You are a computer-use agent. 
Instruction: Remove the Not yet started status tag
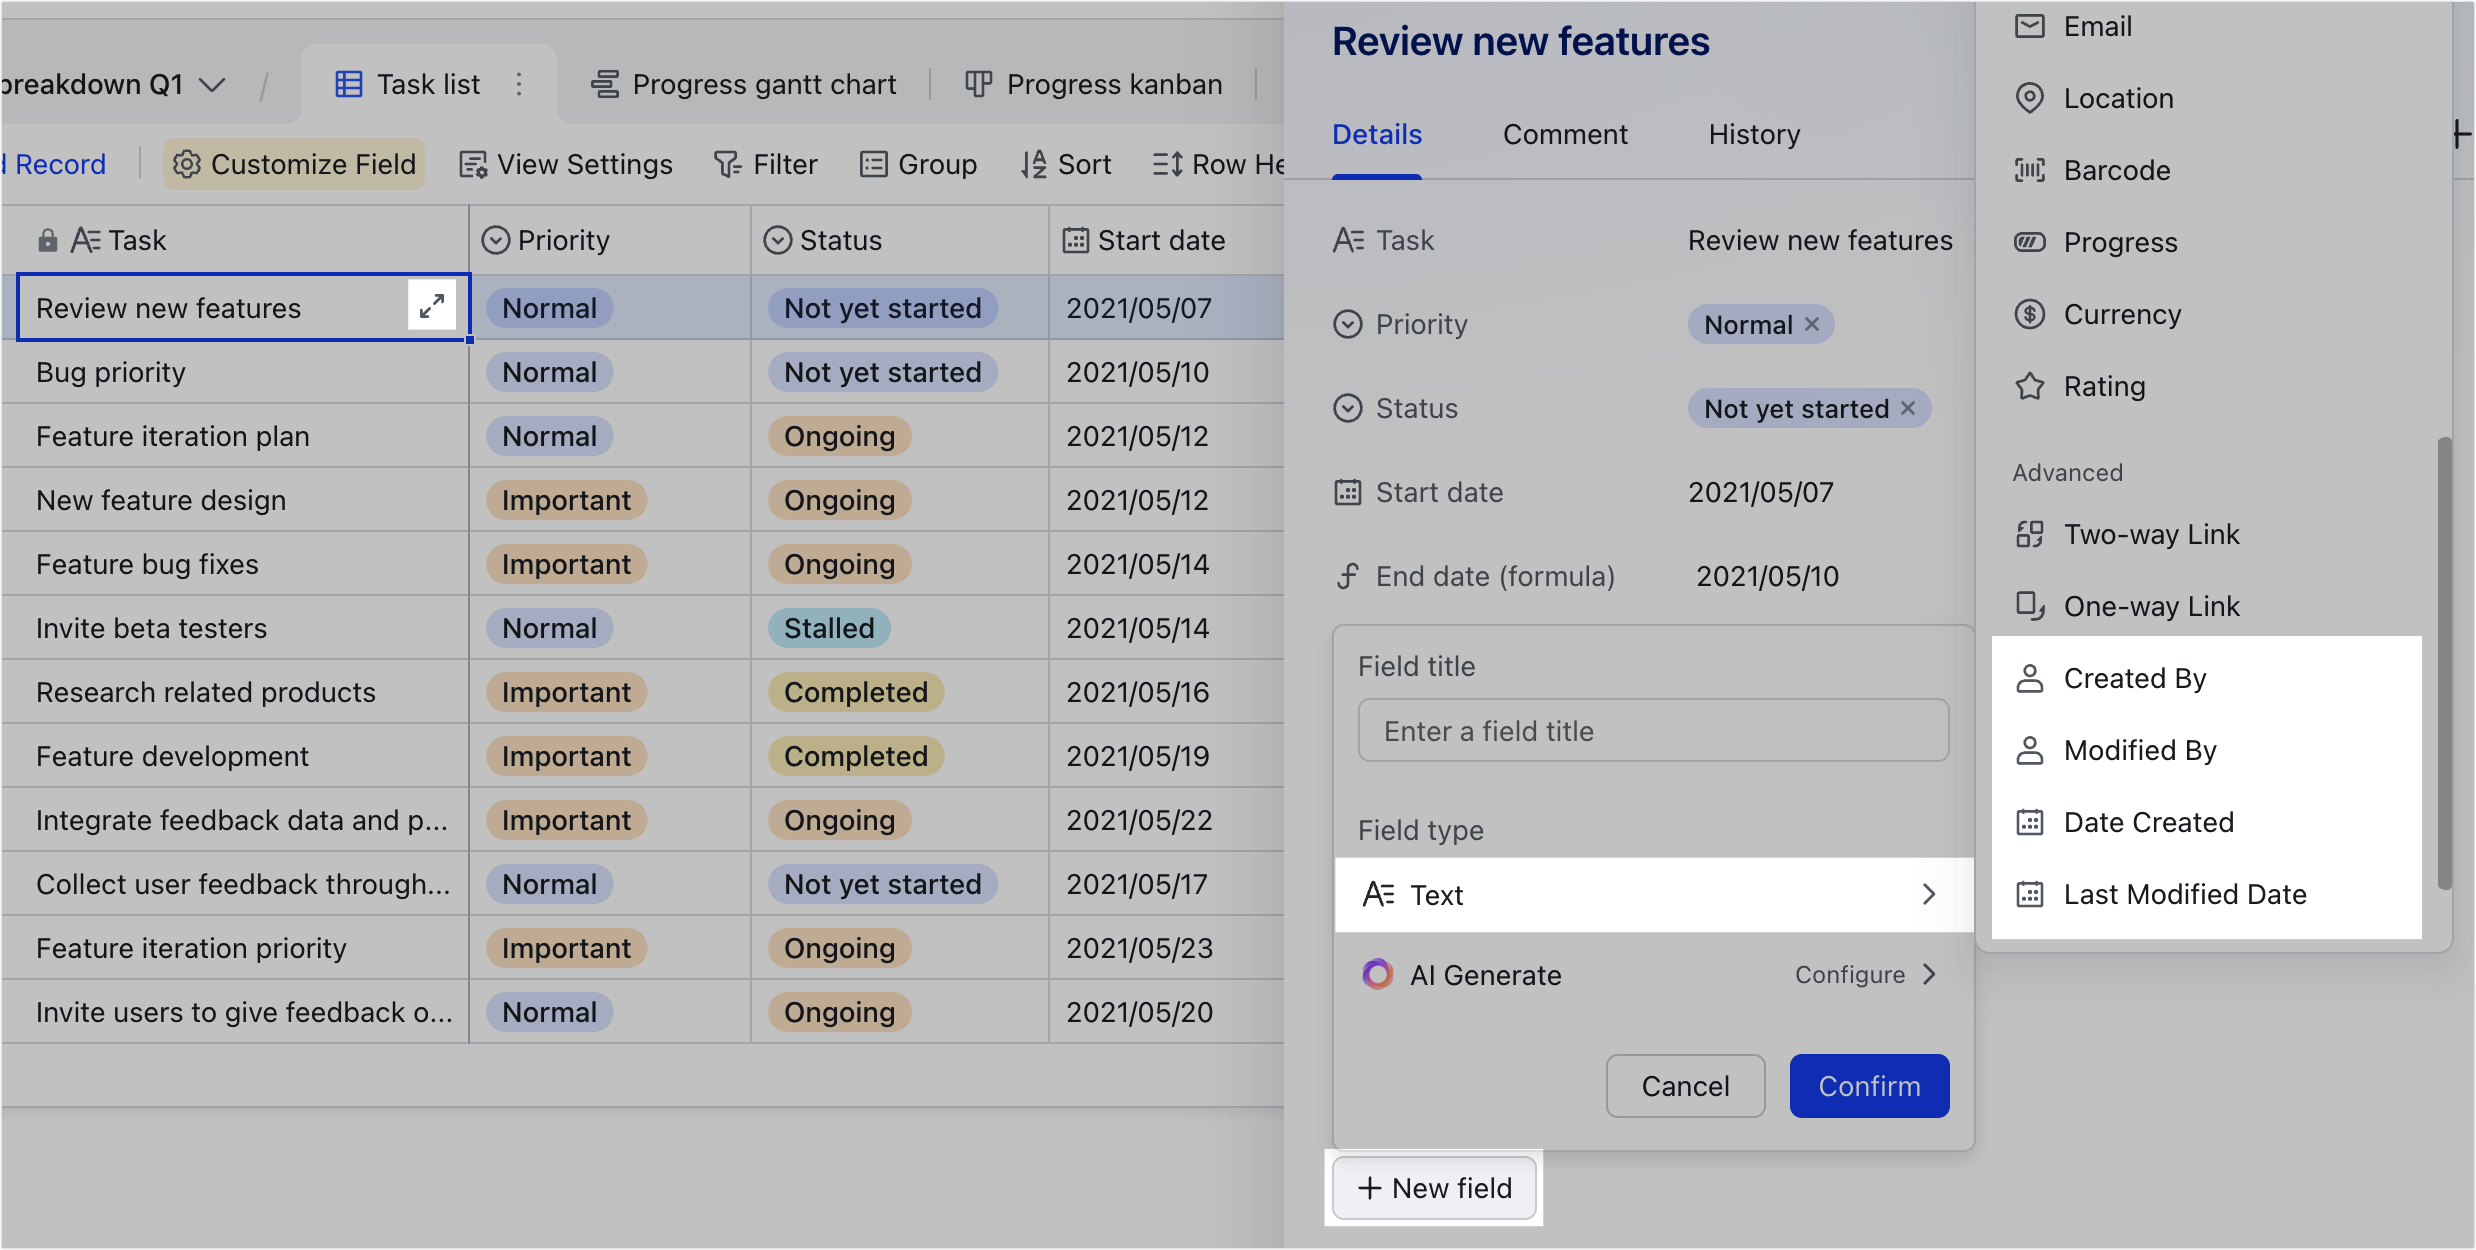[1908, 408]
